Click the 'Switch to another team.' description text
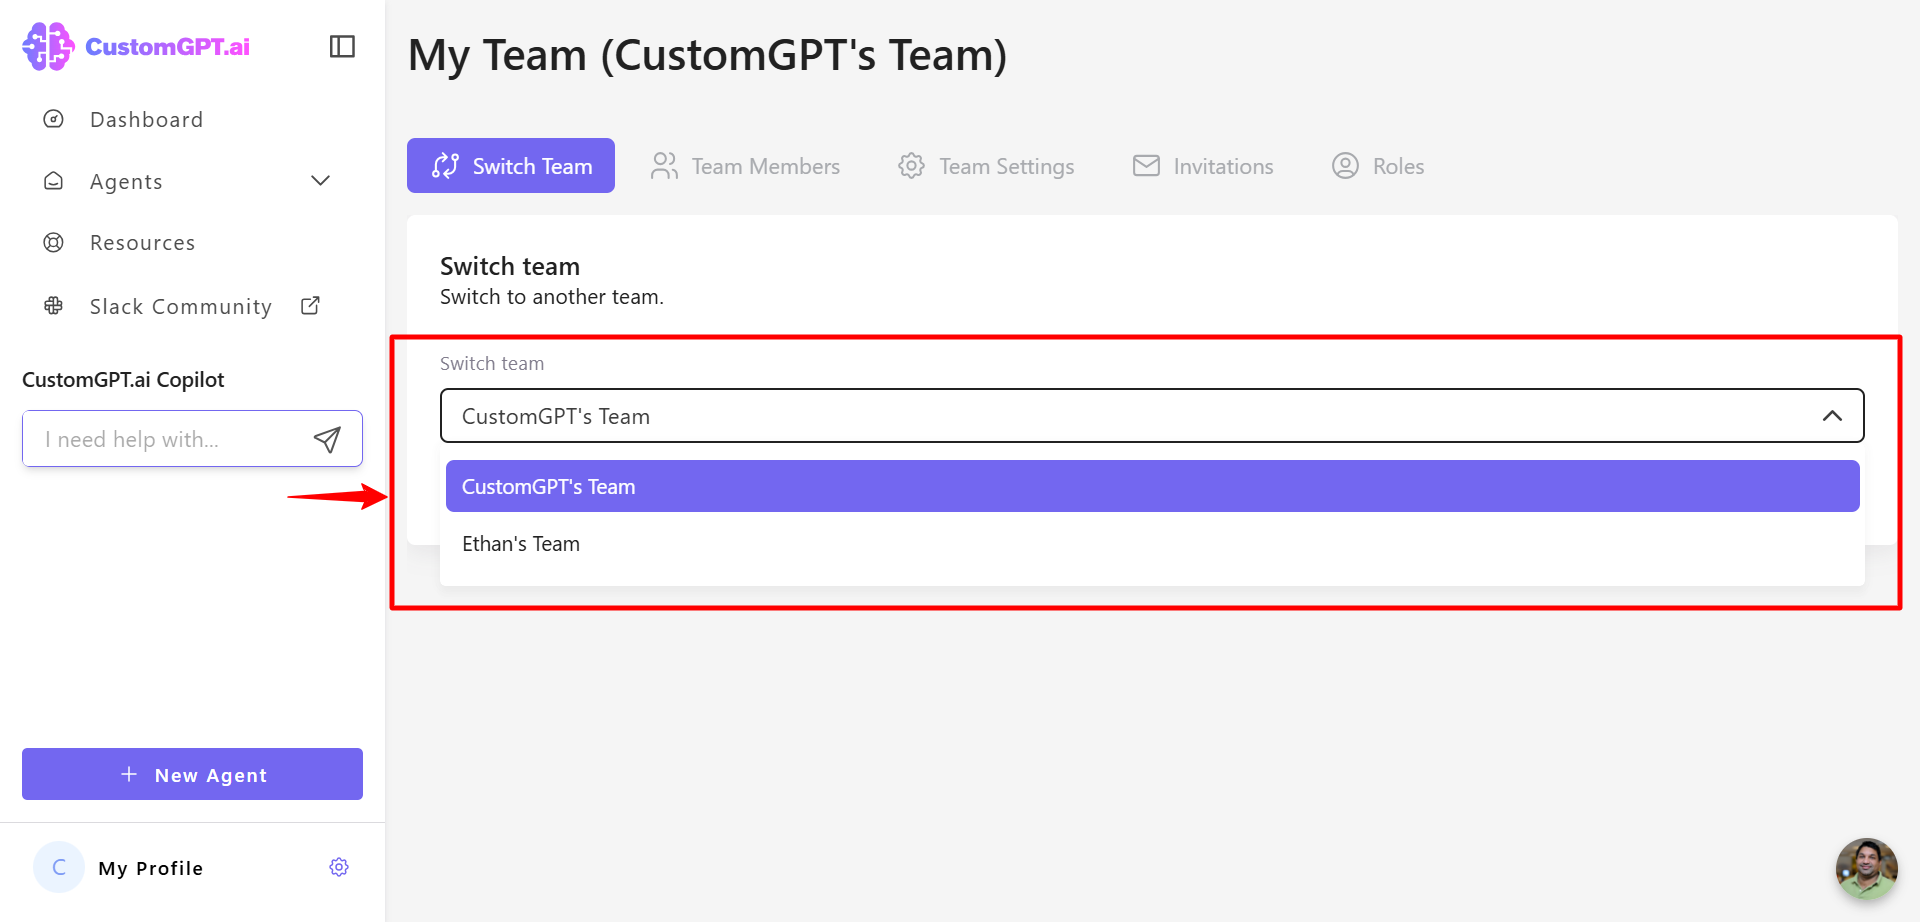This screenshot has width=1920, height=922. tap(552, 297)
